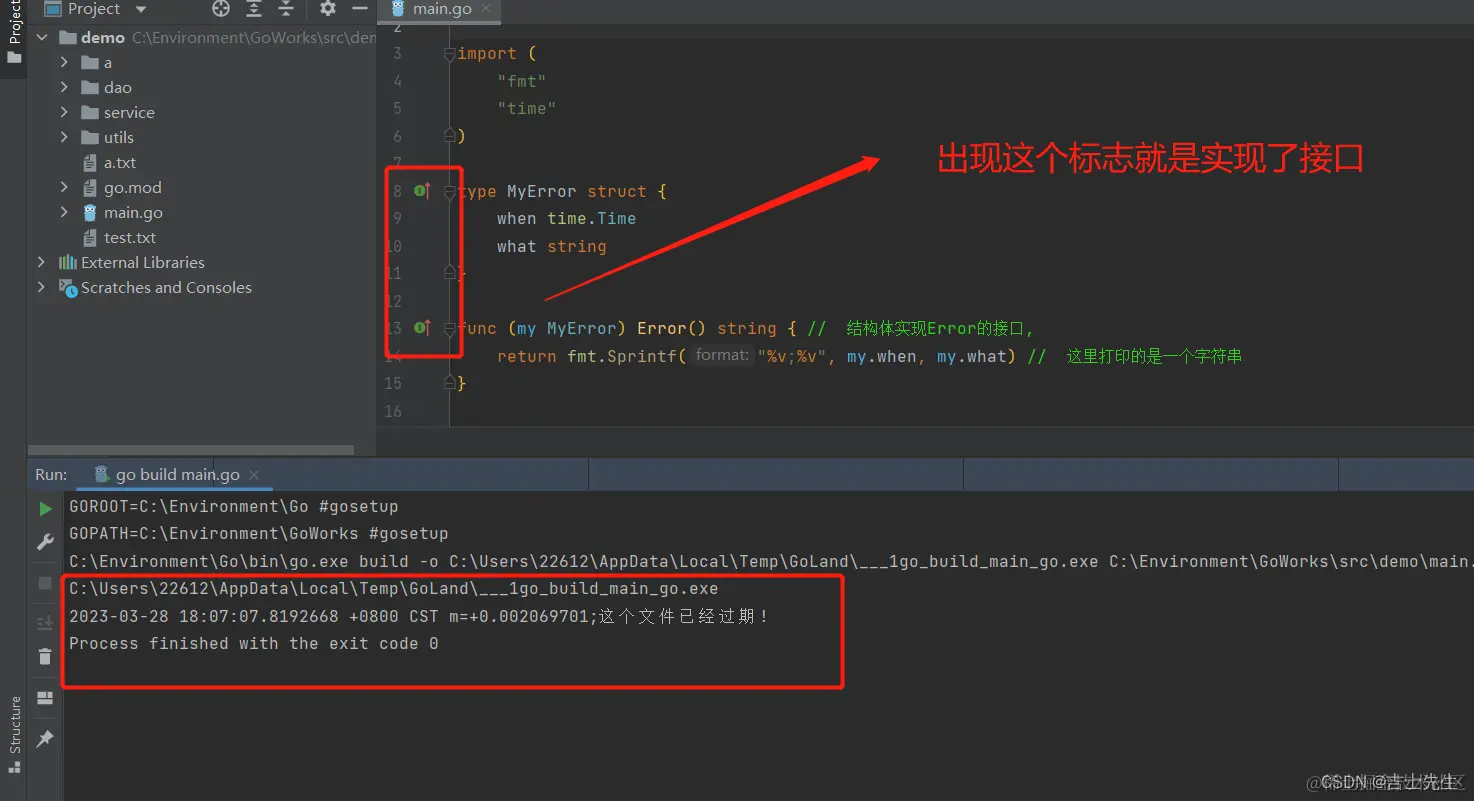Click the "format:" parameter hint
The width and height of the screenshot is (1474, 801).
tap(722, 355)
